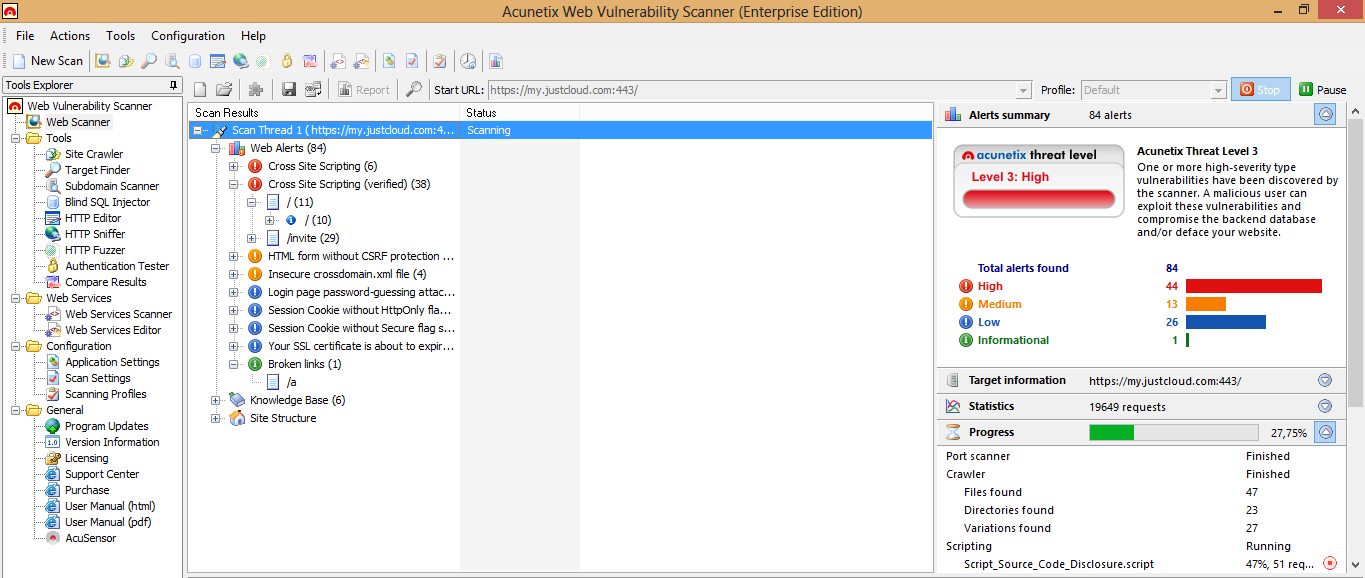Open HTTP Sniffer globe toolbar icon
Viewport: 1365px width, 578px height.
click(241, 61)
